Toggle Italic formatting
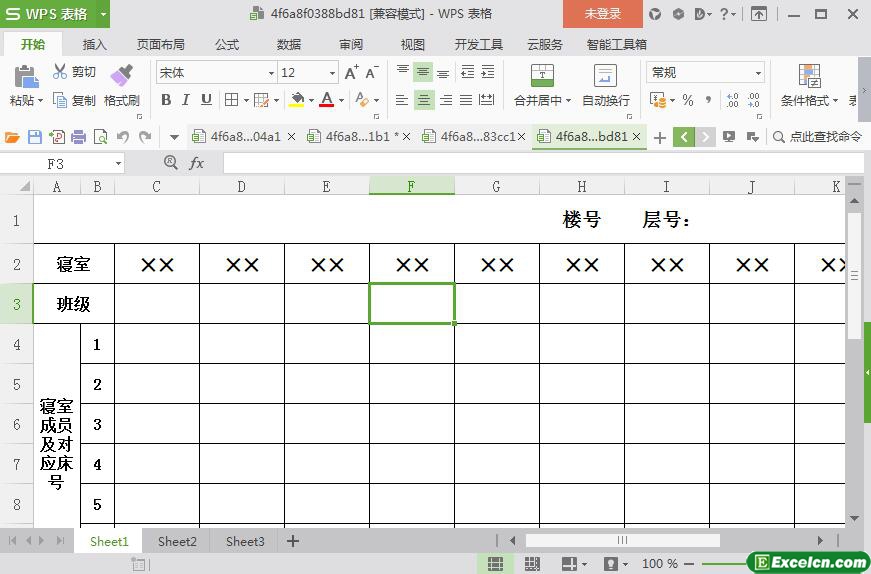The height and width of the screenshot is (574, 871). 186,100
